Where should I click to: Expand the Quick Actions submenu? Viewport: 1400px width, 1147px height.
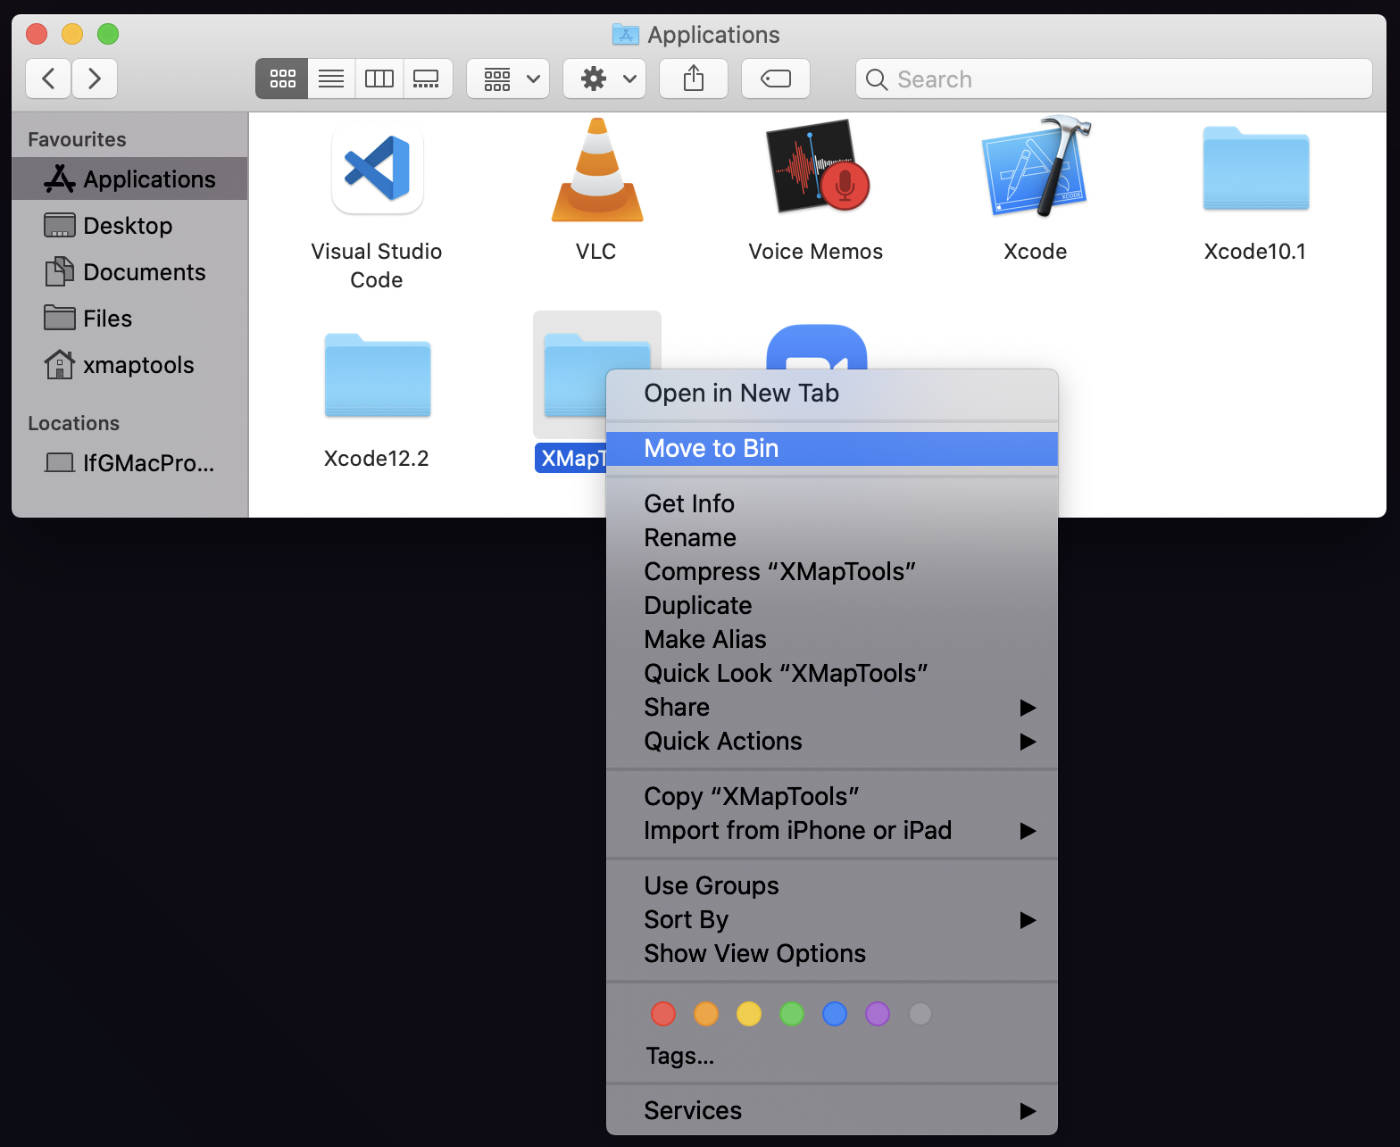[832, 741]
